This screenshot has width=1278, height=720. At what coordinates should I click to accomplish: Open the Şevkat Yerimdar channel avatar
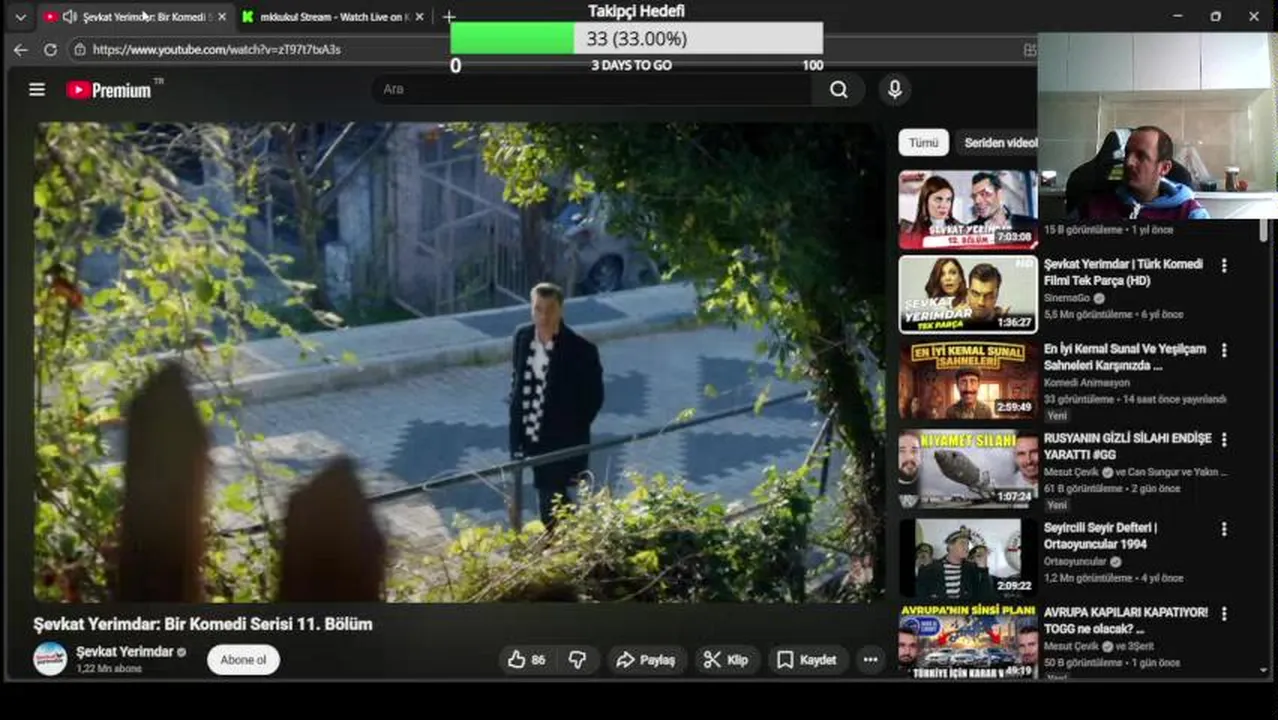(50, 659)
